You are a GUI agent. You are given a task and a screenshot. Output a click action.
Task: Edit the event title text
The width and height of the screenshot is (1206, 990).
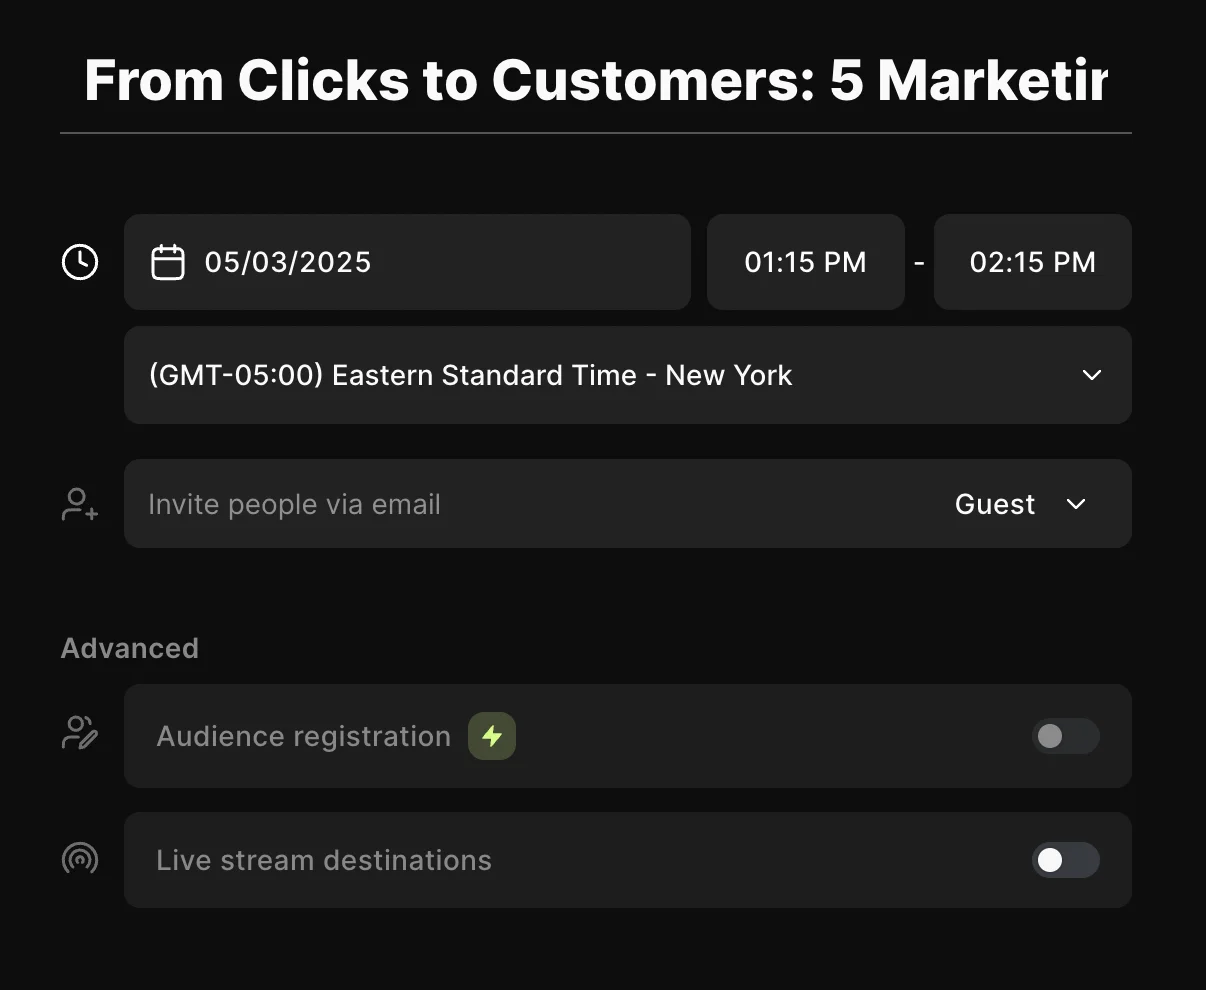point(596,80)
